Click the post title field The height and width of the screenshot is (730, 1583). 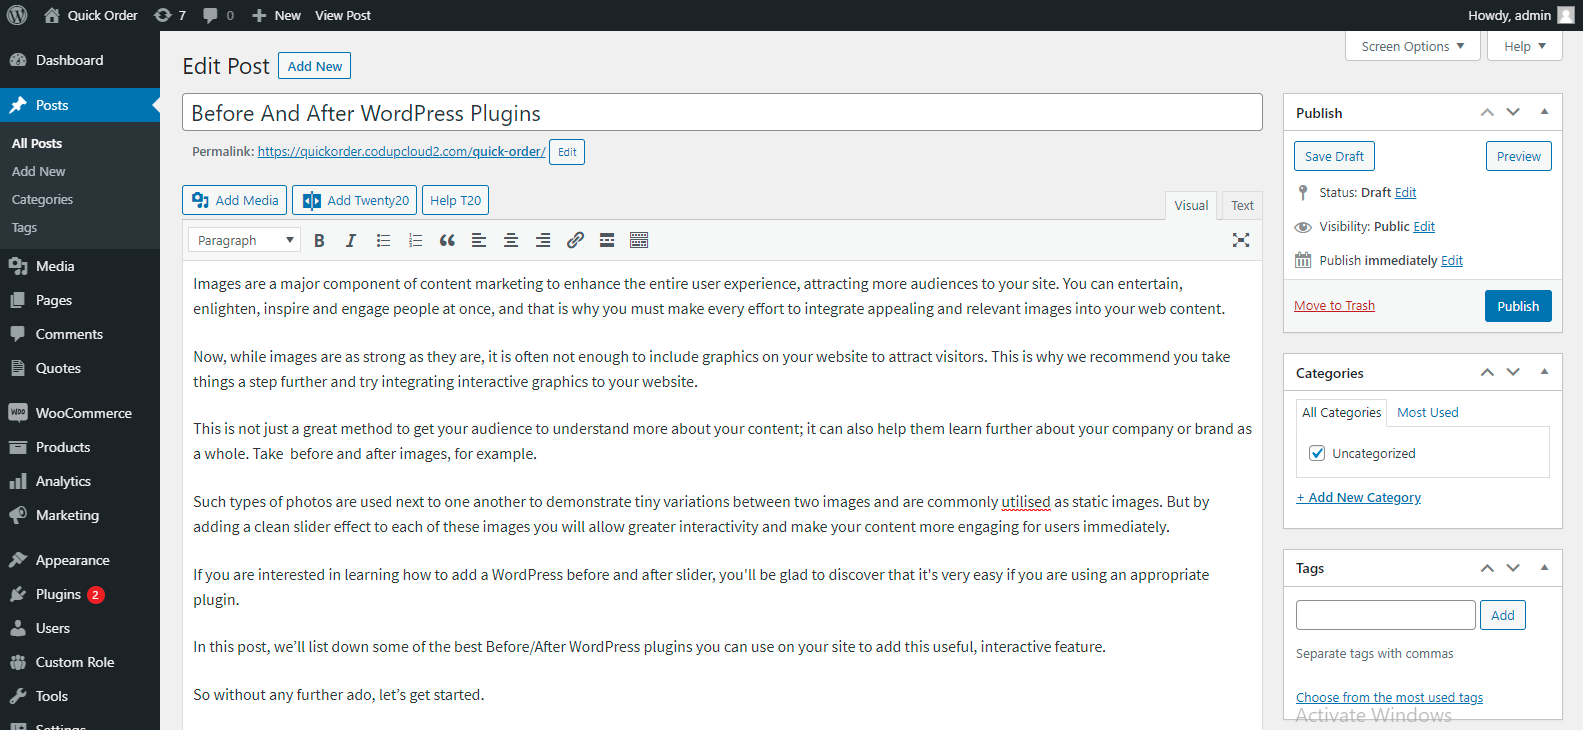(x=722, y=112)
